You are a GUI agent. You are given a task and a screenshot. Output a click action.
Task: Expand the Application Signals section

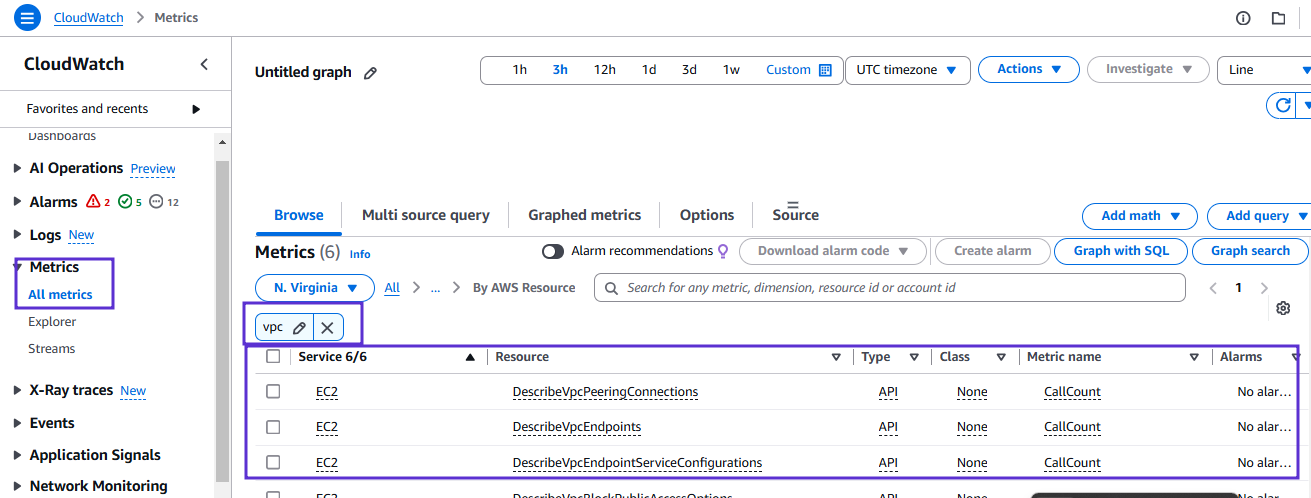click(17, 455)
